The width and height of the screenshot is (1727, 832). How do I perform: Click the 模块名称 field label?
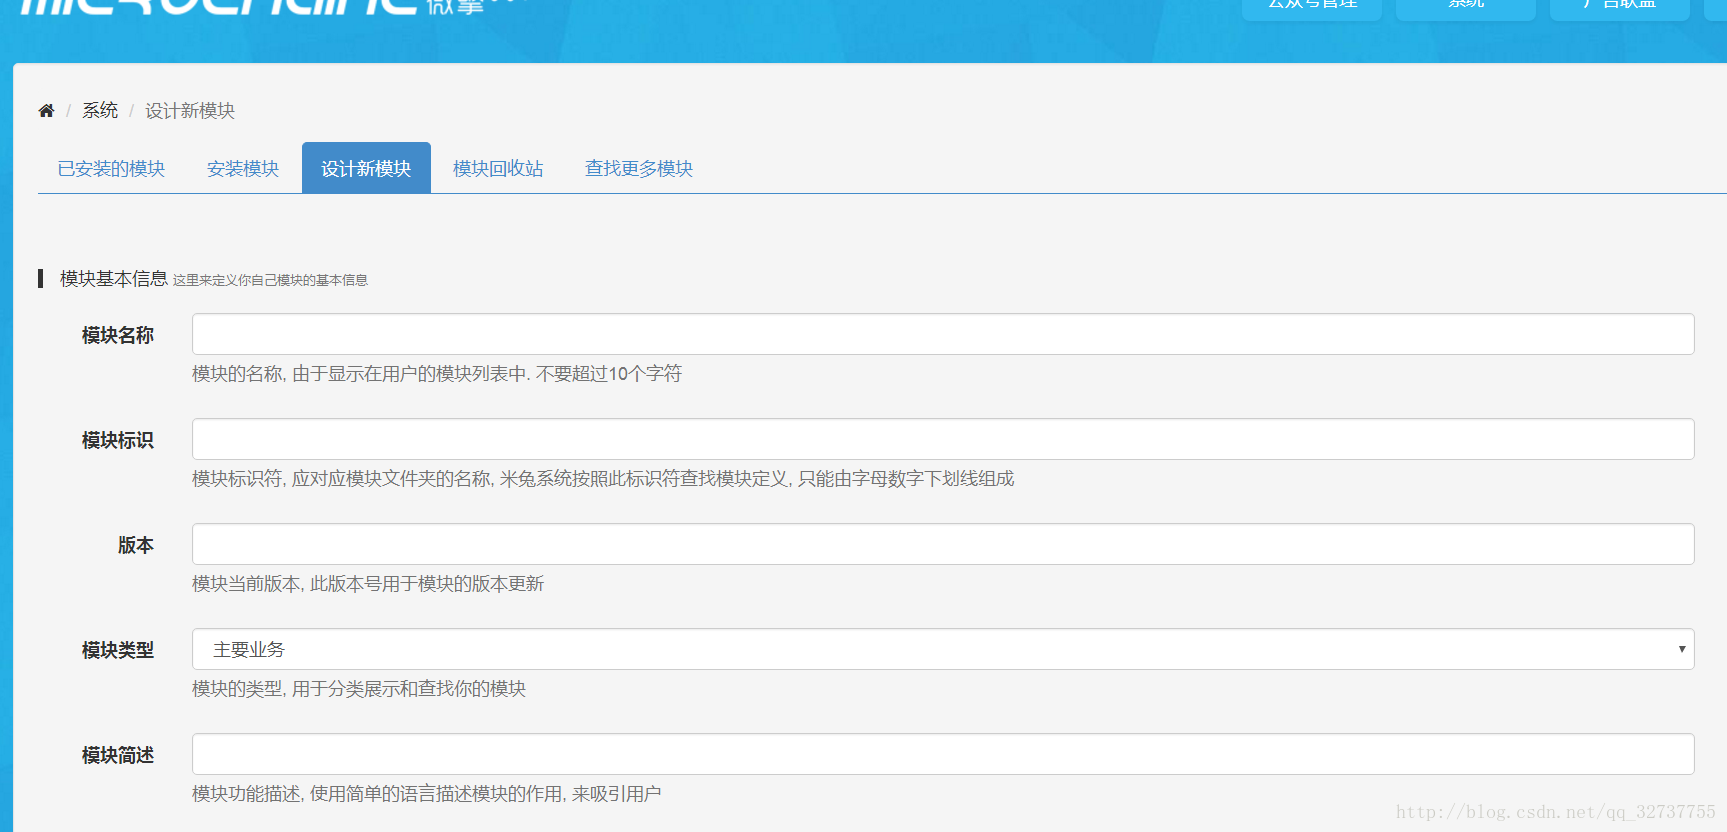(x=118, y=335)
